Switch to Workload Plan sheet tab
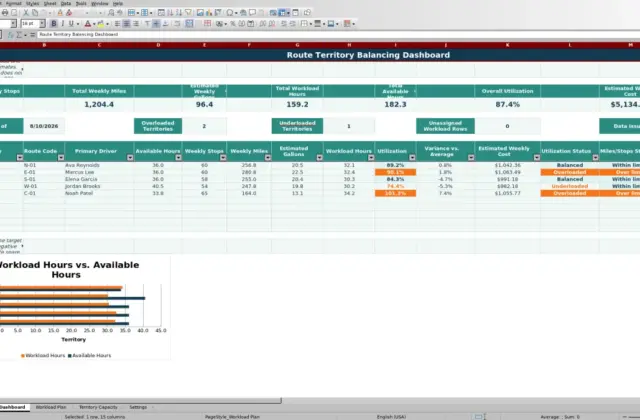 pyautogui.click(x=51, y=407)
